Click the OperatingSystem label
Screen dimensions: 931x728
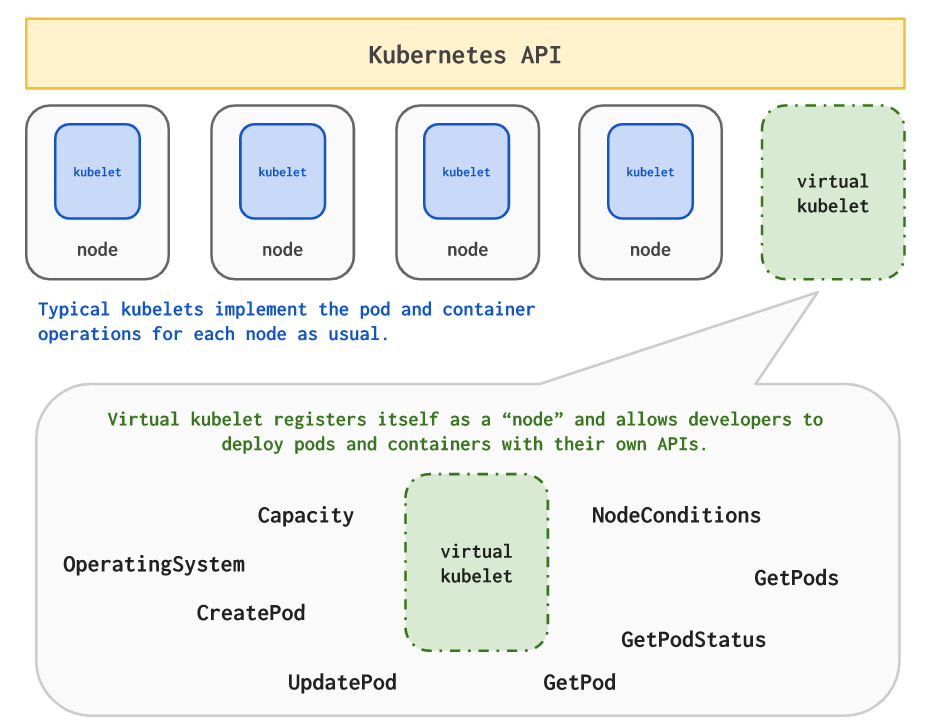pyautogui.click(x=154, y=564)
